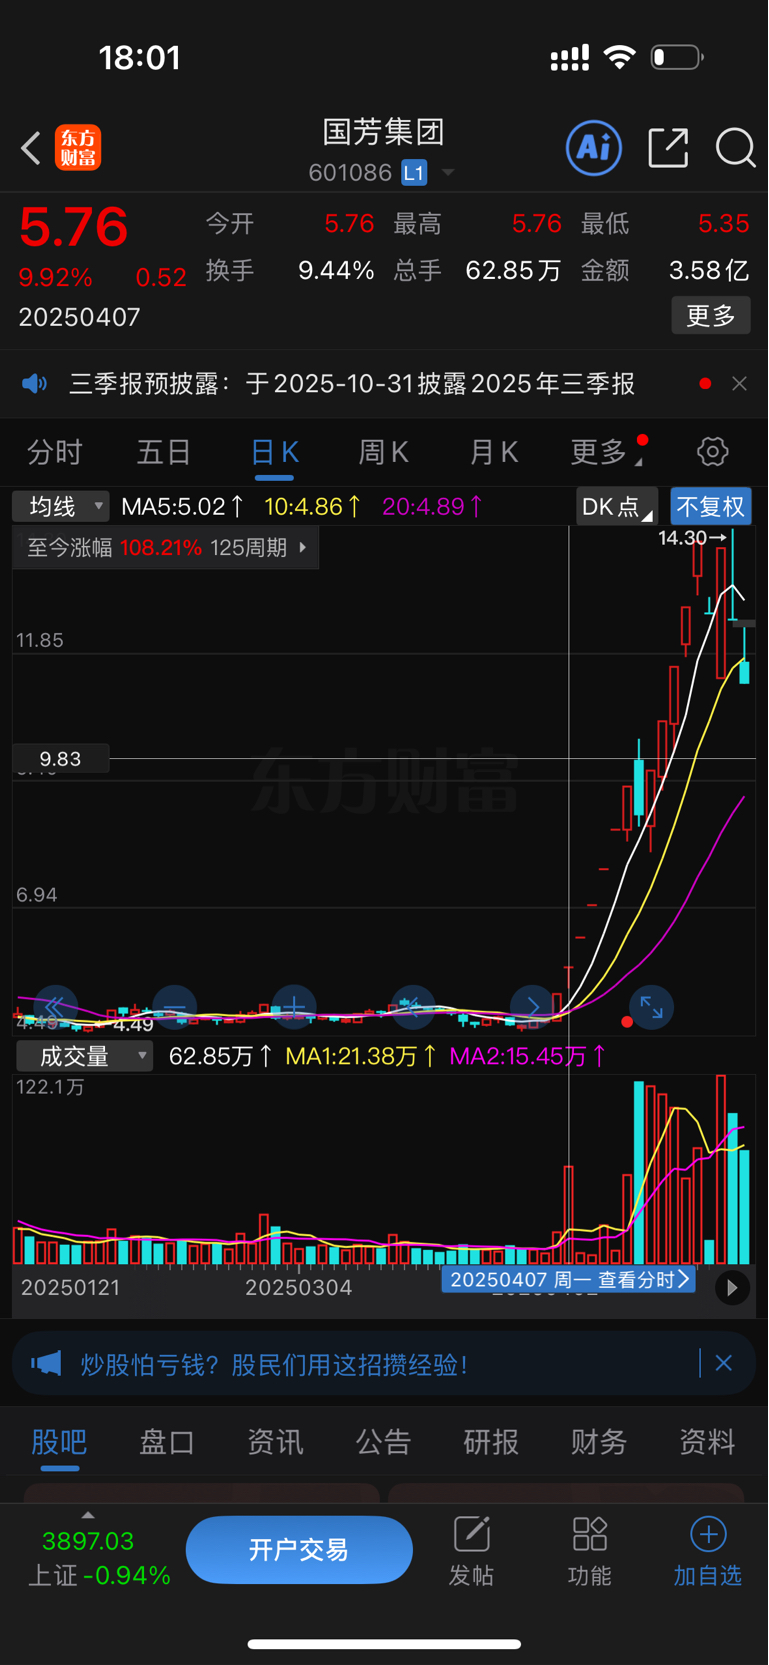The width and height of the screenshot is (769, 1665).
Task: Tap the 换手 9.44% value
Action: [336, 270]
